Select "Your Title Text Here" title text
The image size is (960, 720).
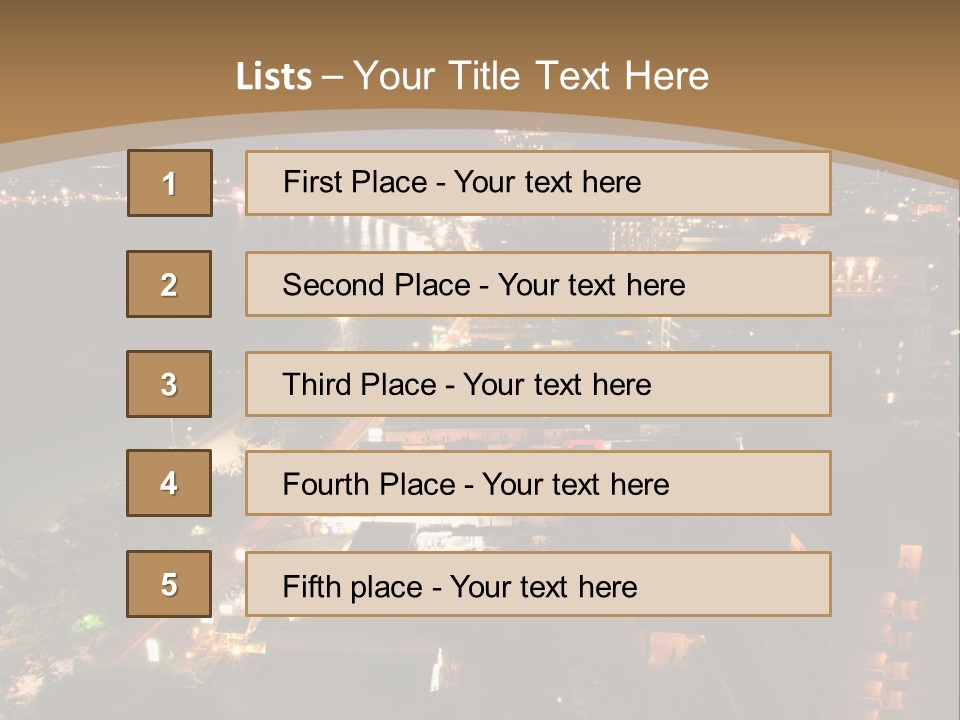(531, 76)
